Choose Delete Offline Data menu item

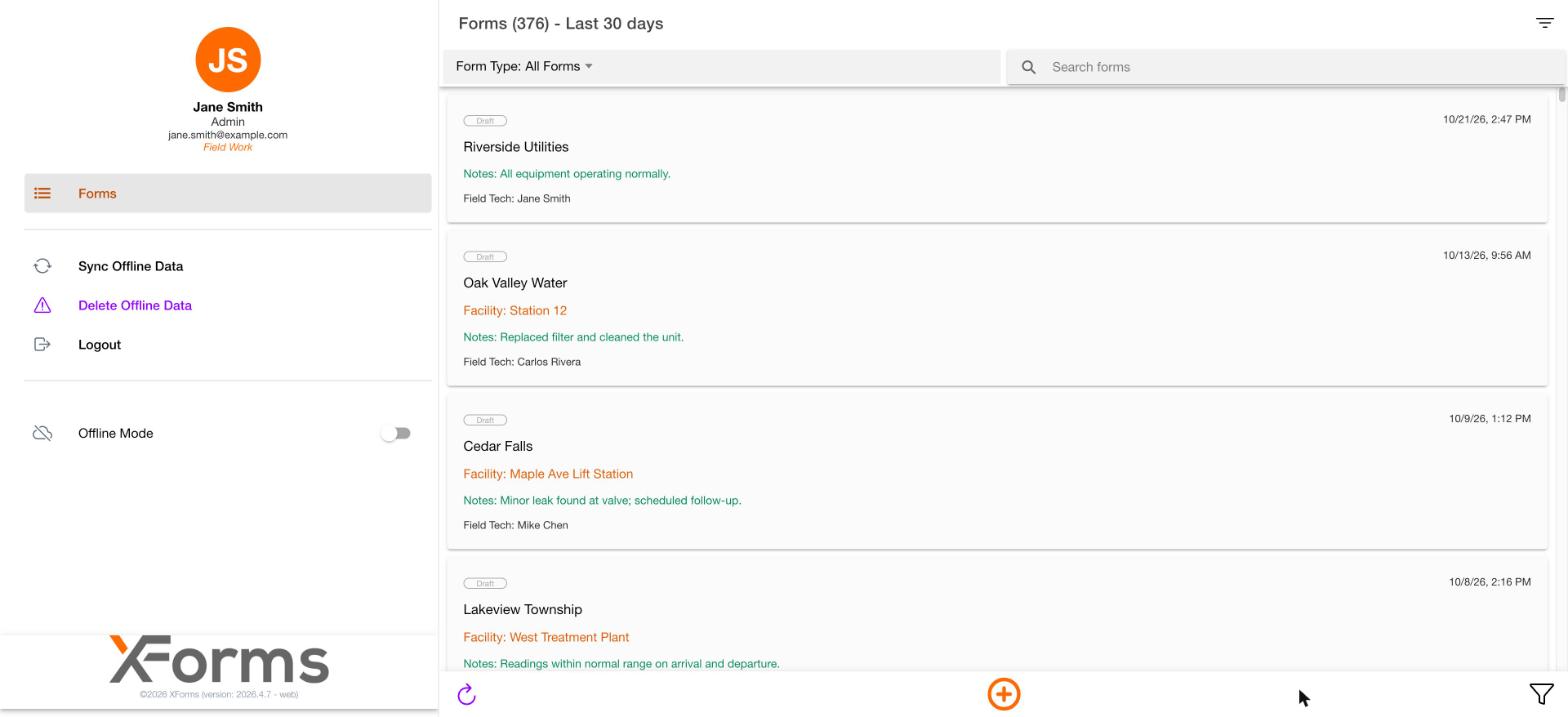click(x=228, y=305)
